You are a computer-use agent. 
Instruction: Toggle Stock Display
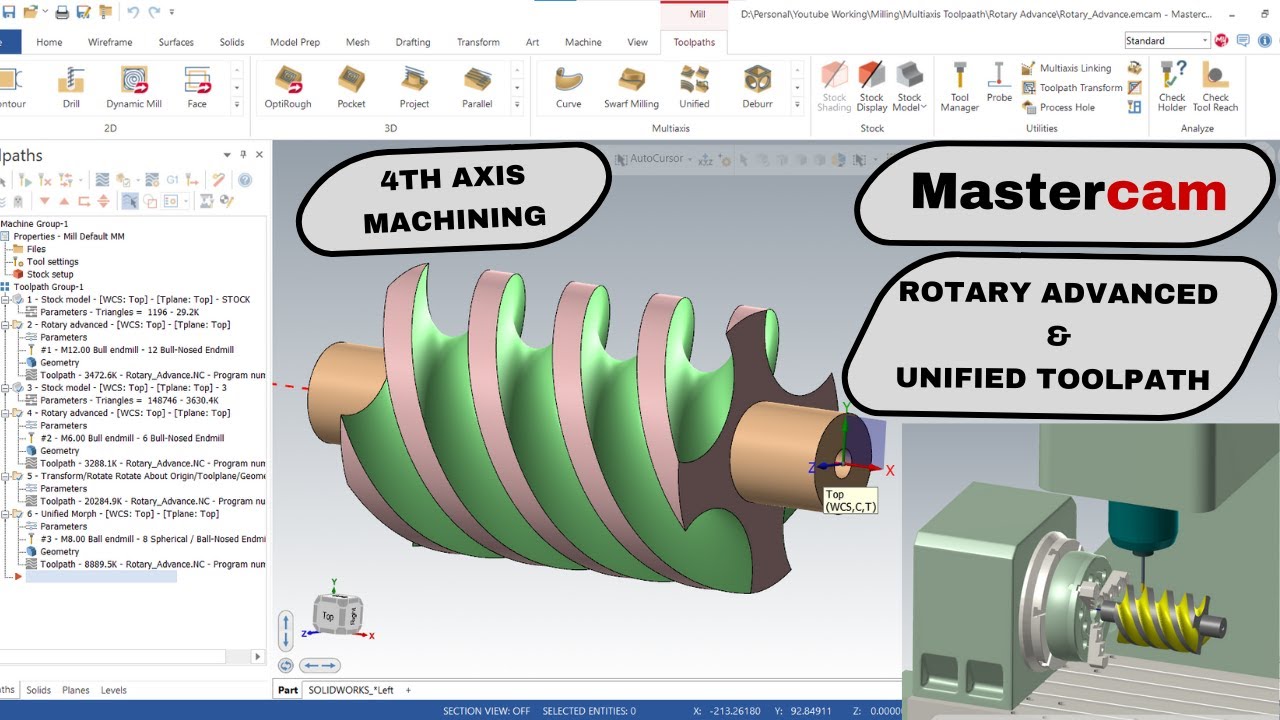point(872,87)
